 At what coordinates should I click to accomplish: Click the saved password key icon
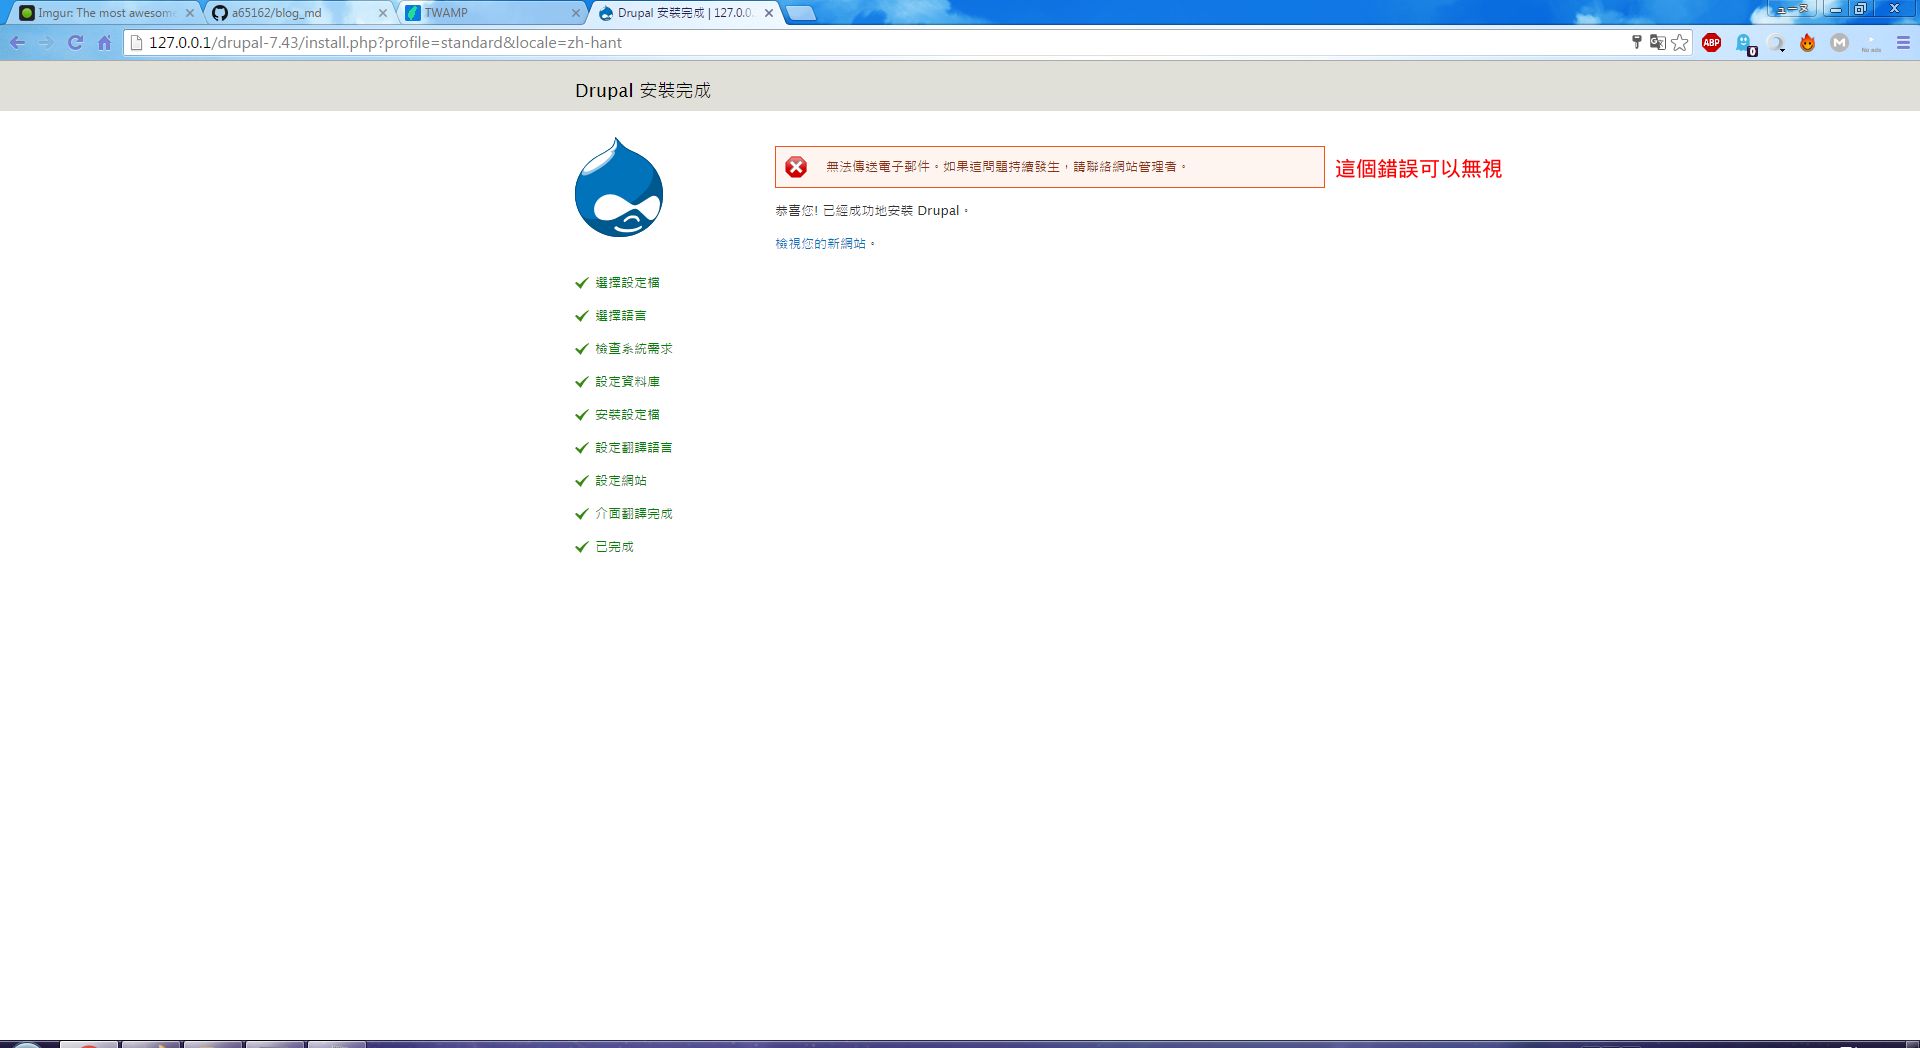pos(1636,42)
